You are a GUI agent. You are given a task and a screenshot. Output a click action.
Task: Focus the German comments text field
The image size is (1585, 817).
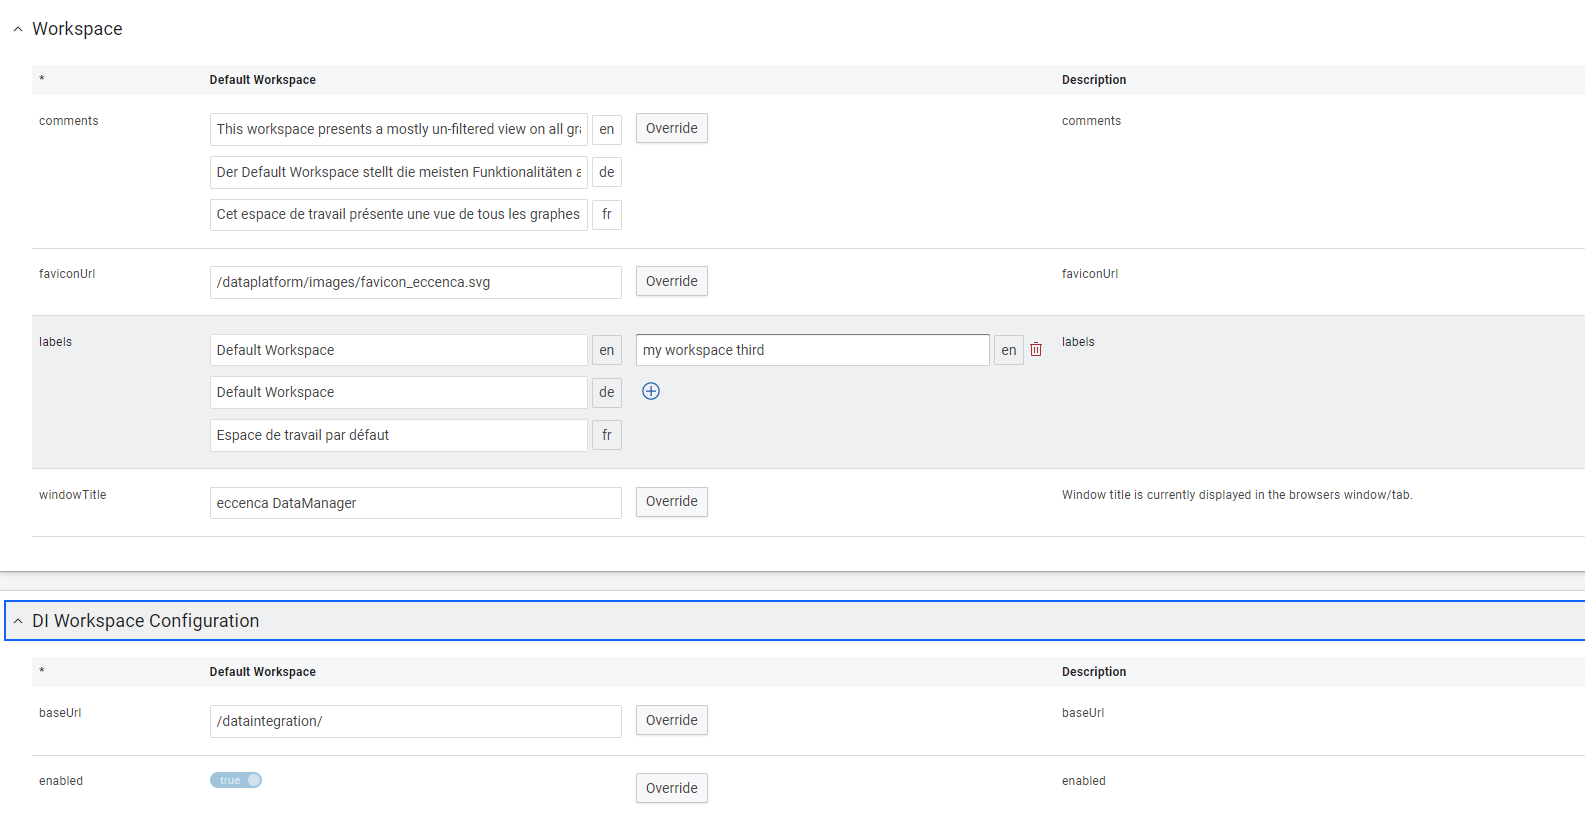pyautogui.click(x=399, y=172)
